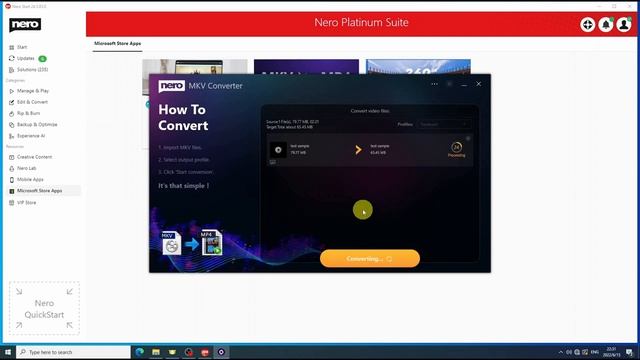Close the MKV Converter window
Image resolution: width=640 pixels, height=360 pixels.
pyautogui.click(x=478, y=84)
